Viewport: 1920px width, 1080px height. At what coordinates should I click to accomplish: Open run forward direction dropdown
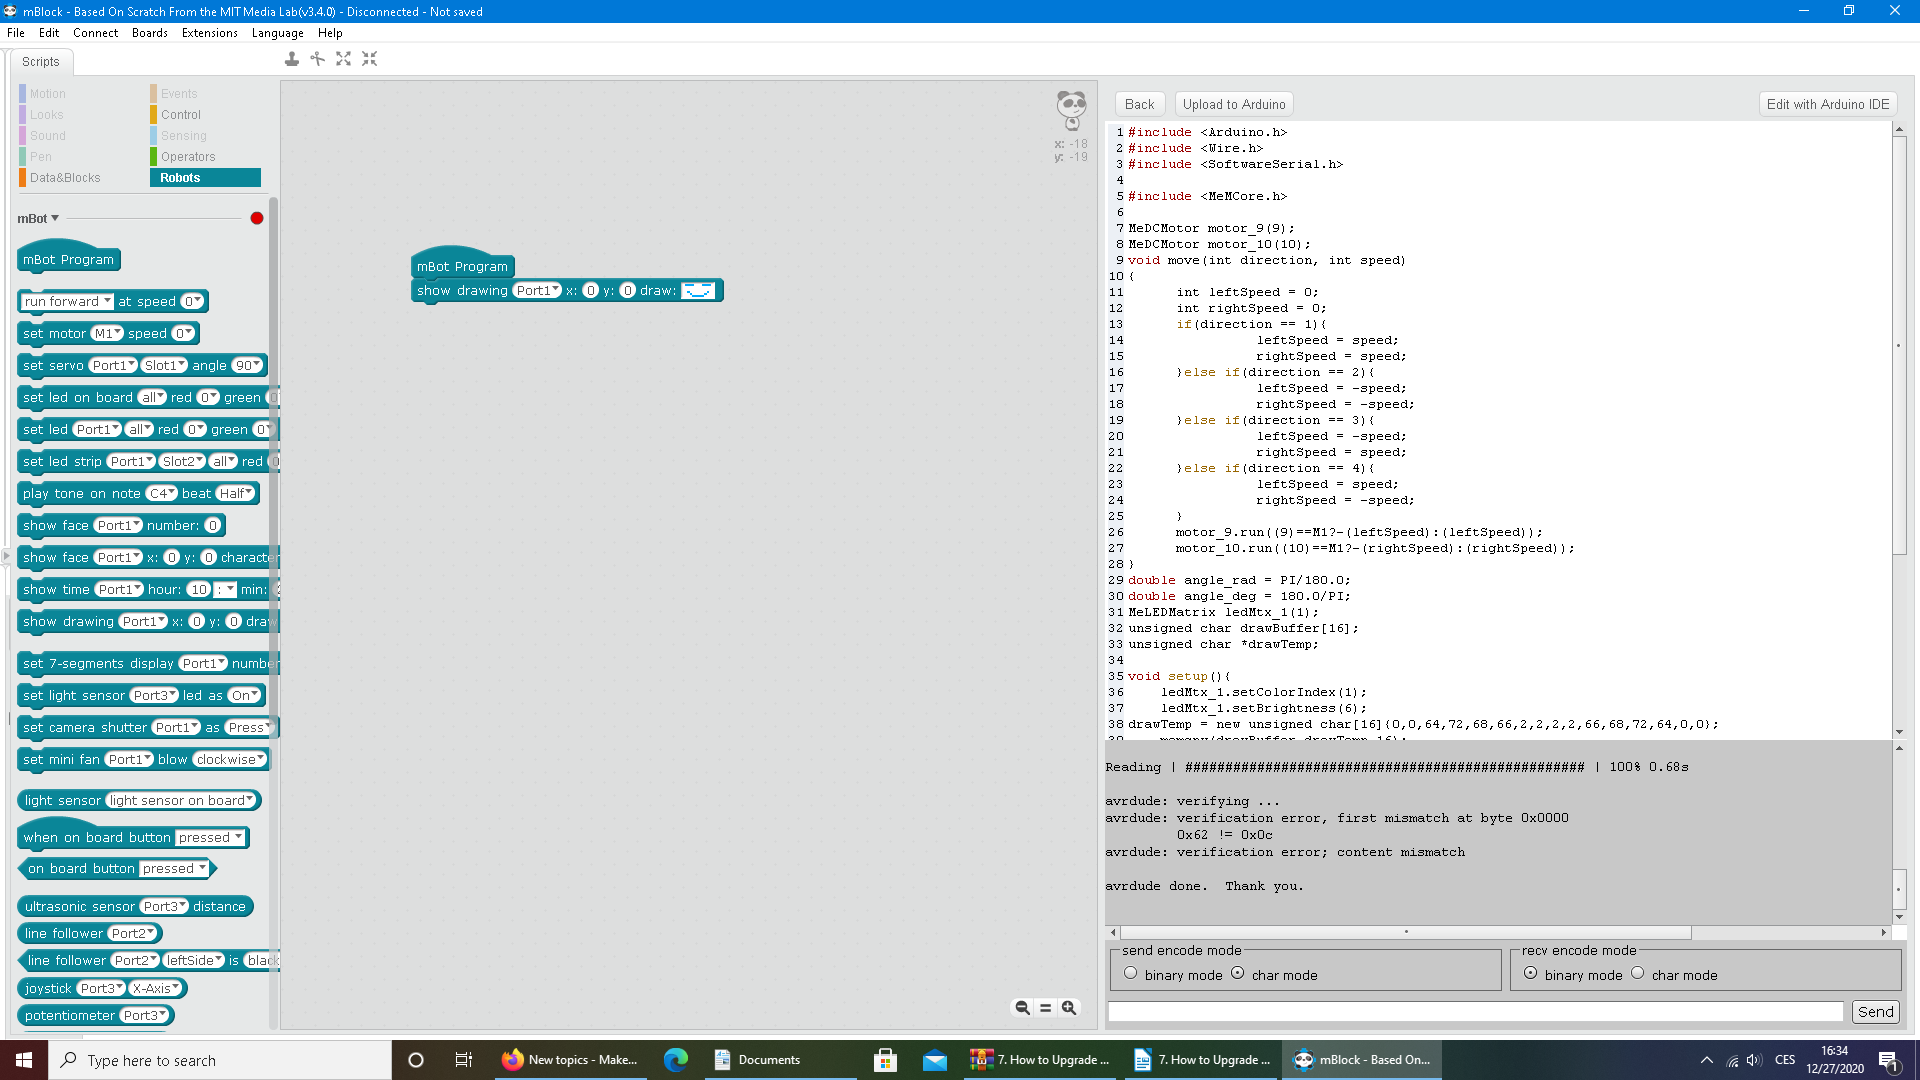click(67, 301)
